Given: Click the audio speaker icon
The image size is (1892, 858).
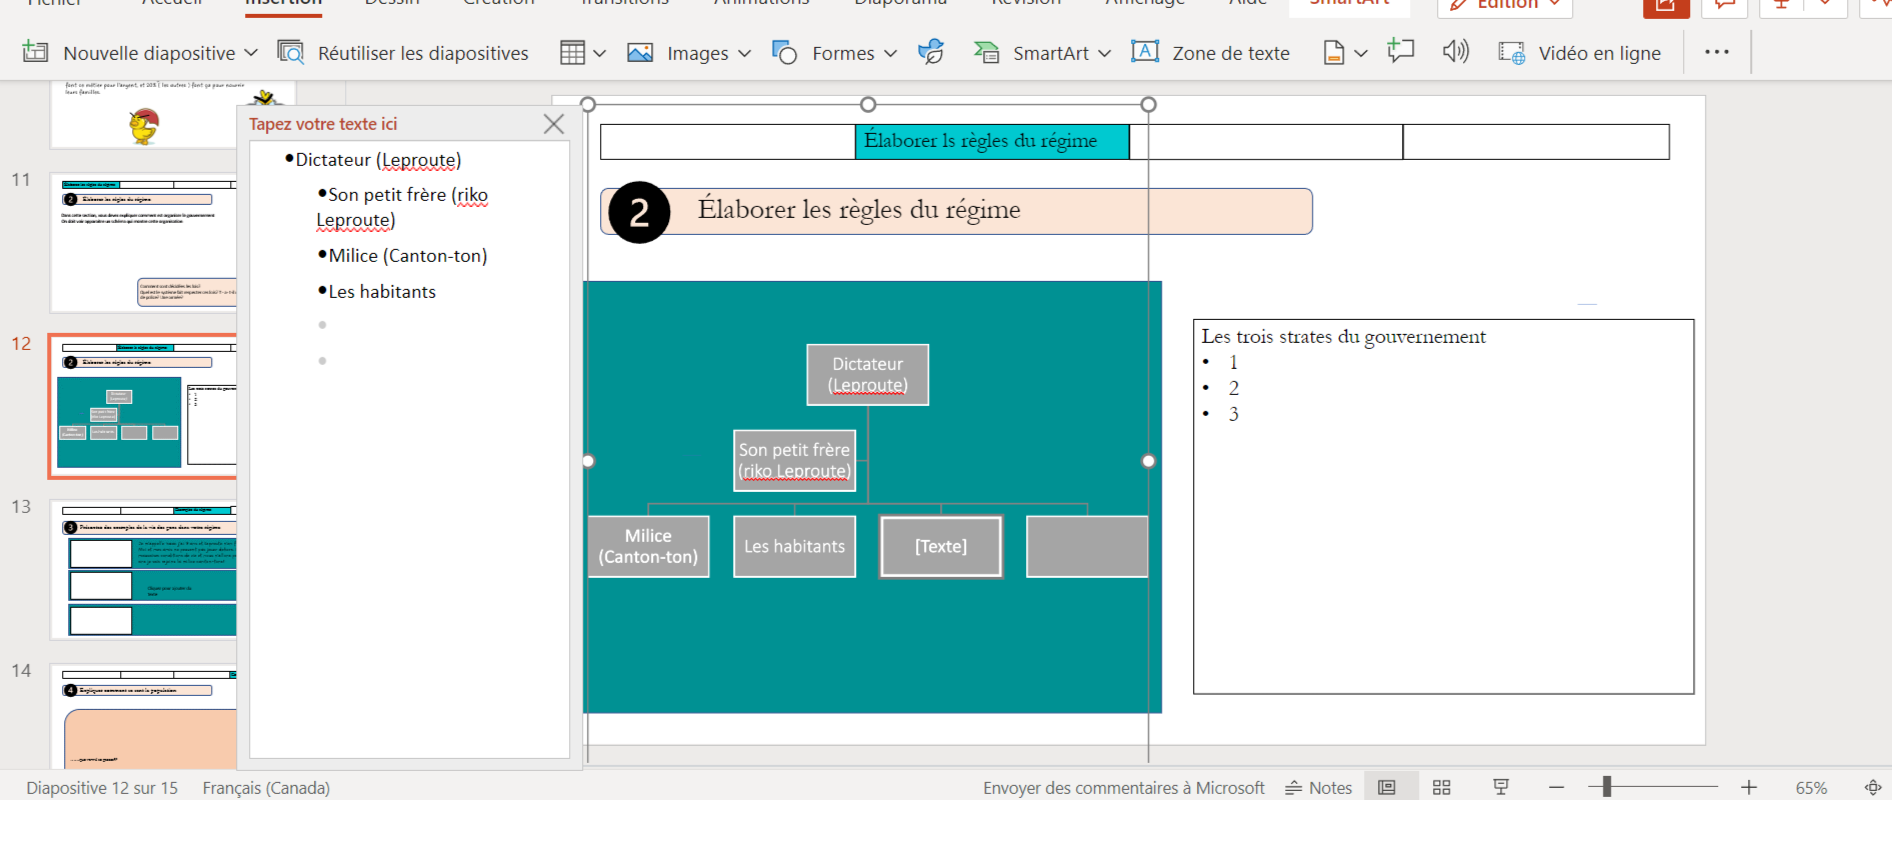Looking at the screenshot, I should 1455,52.
